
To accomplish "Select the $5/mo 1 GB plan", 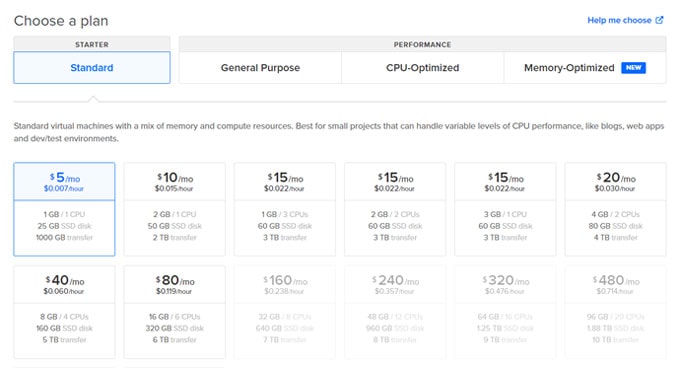I will click(x=64, y=209).
